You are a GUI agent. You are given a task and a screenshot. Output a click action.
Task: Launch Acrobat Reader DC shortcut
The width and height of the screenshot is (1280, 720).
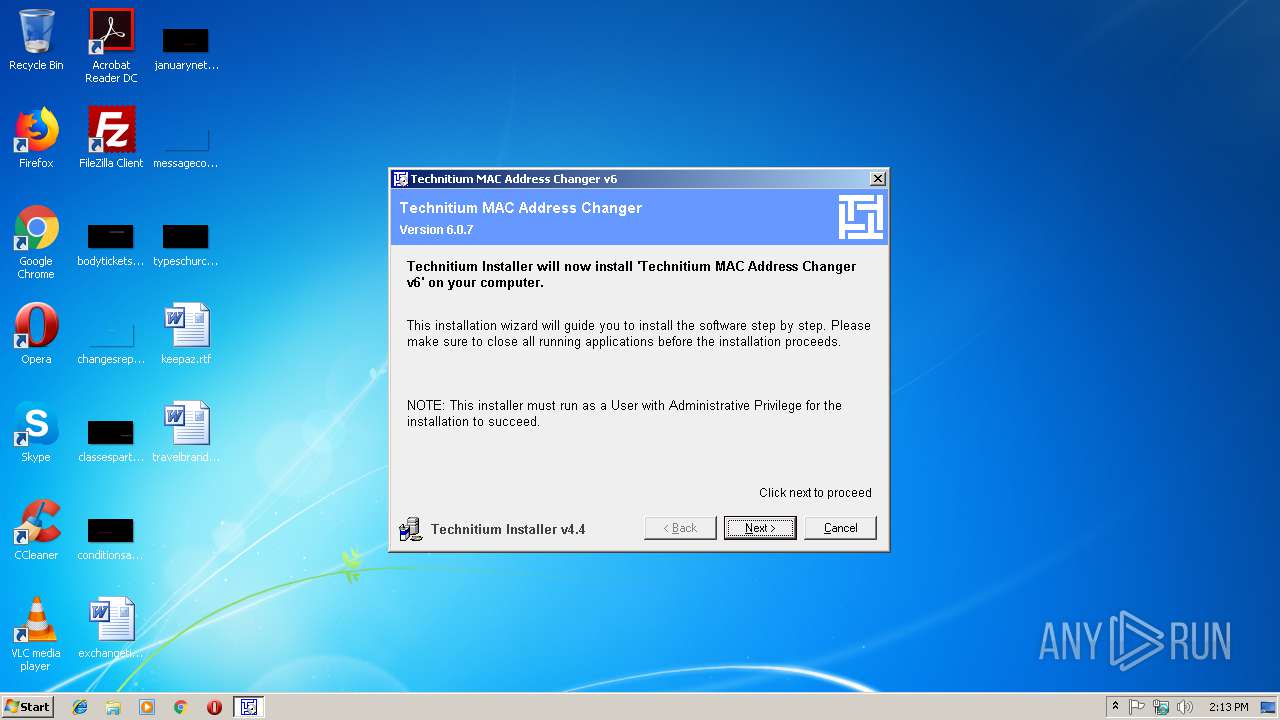coord(111,46)
